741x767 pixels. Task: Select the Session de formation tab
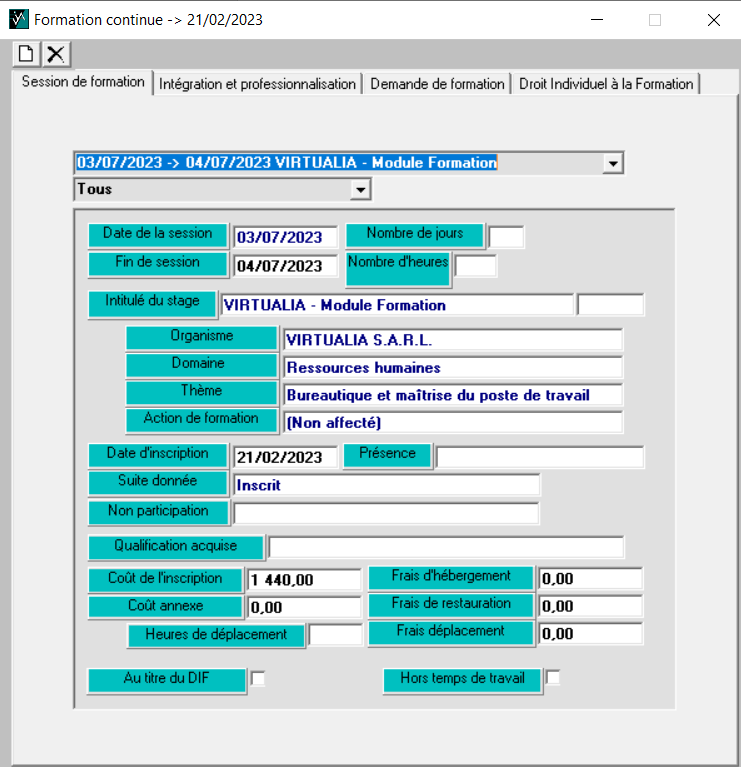coord(83,82)
